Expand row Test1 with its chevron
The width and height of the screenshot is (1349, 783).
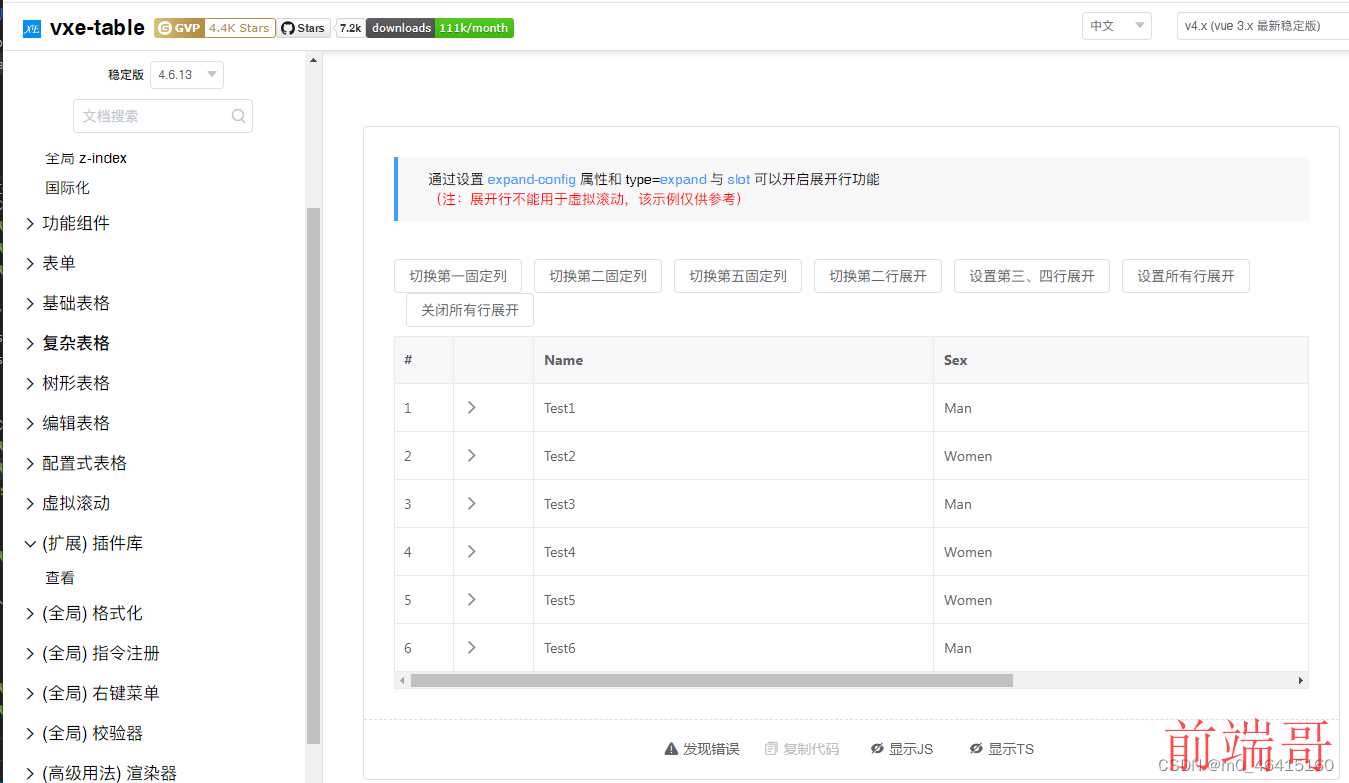click(x=471, y=408)
